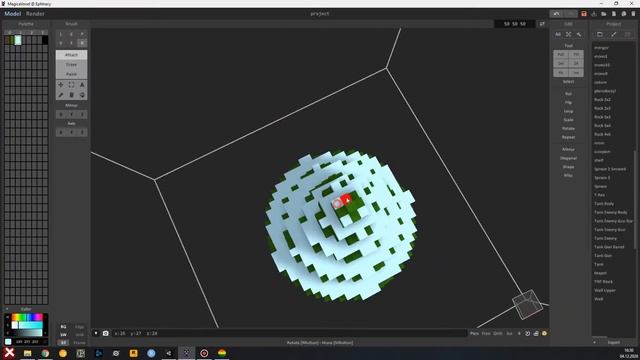Click the Fill tool button
Screen dimensions: 640x360
pos(576,54)
